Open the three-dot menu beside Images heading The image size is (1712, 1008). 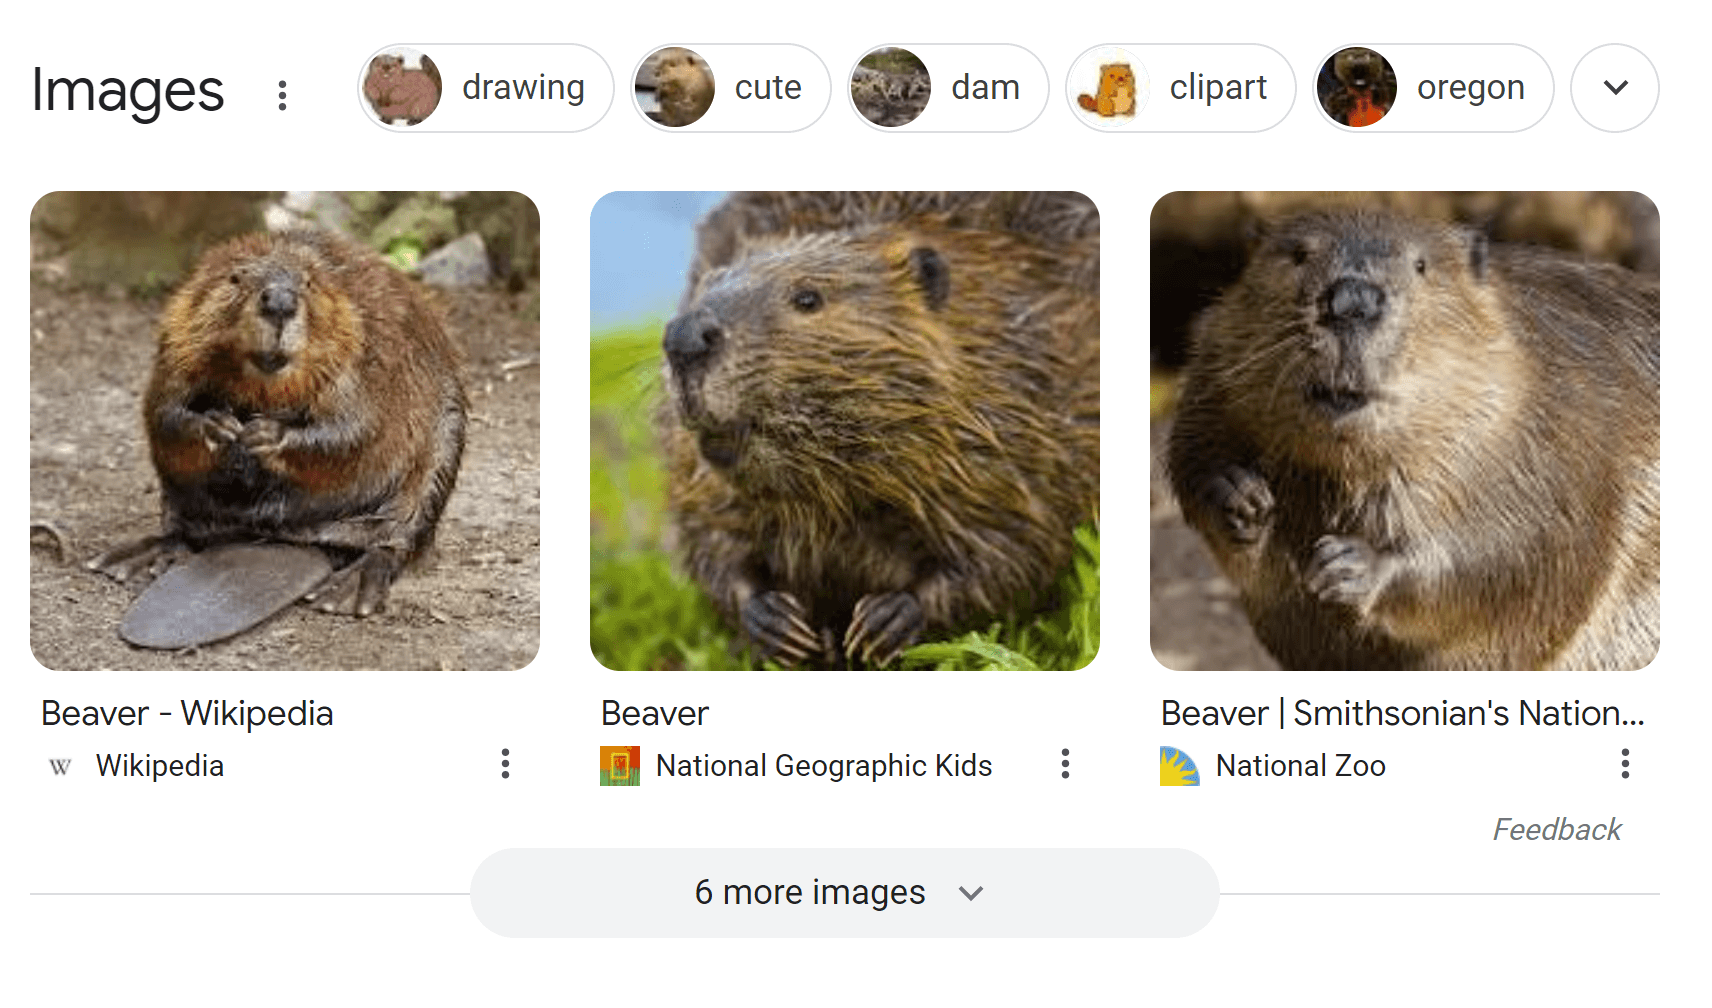[283, 95]
